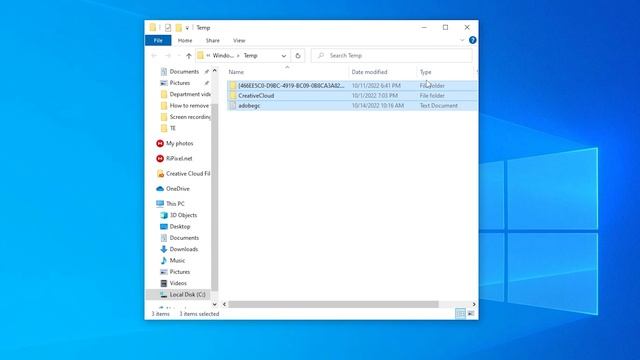Click the Music note icon
The image size is (640, 360).
pos(164,260)
